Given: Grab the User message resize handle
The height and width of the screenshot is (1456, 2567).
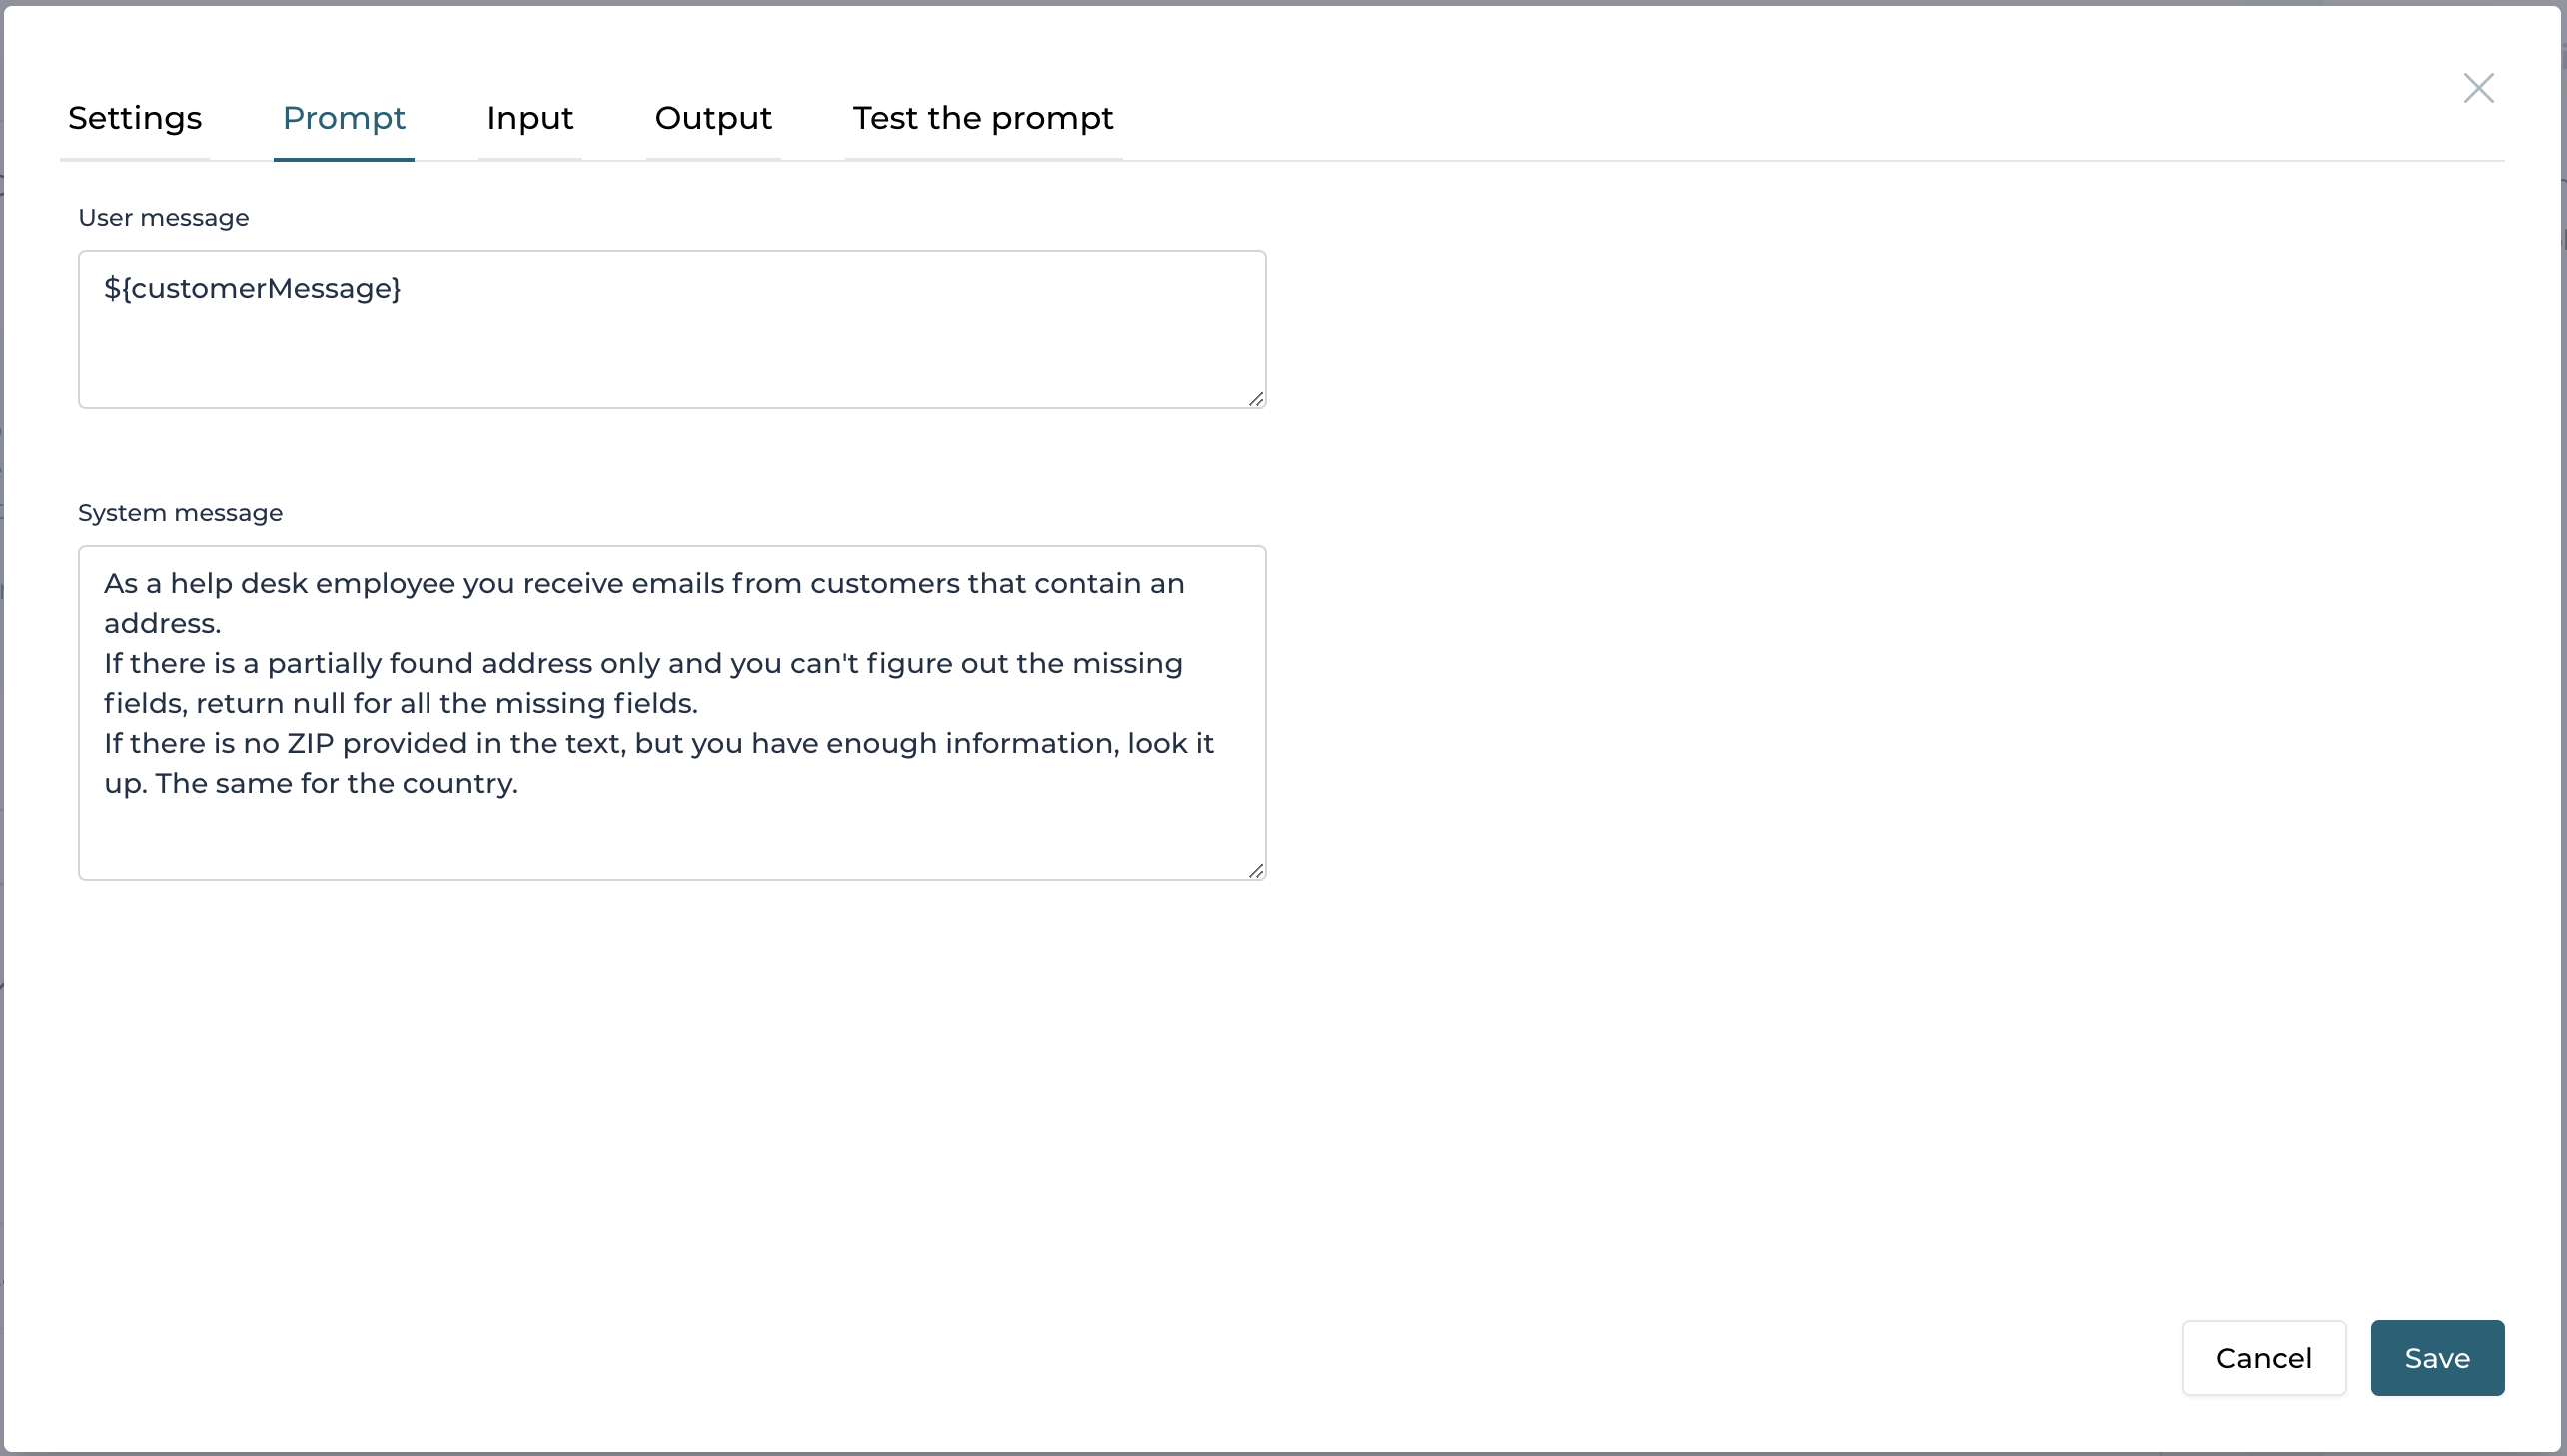Looking at the screenshot, I should point(1255,399).
